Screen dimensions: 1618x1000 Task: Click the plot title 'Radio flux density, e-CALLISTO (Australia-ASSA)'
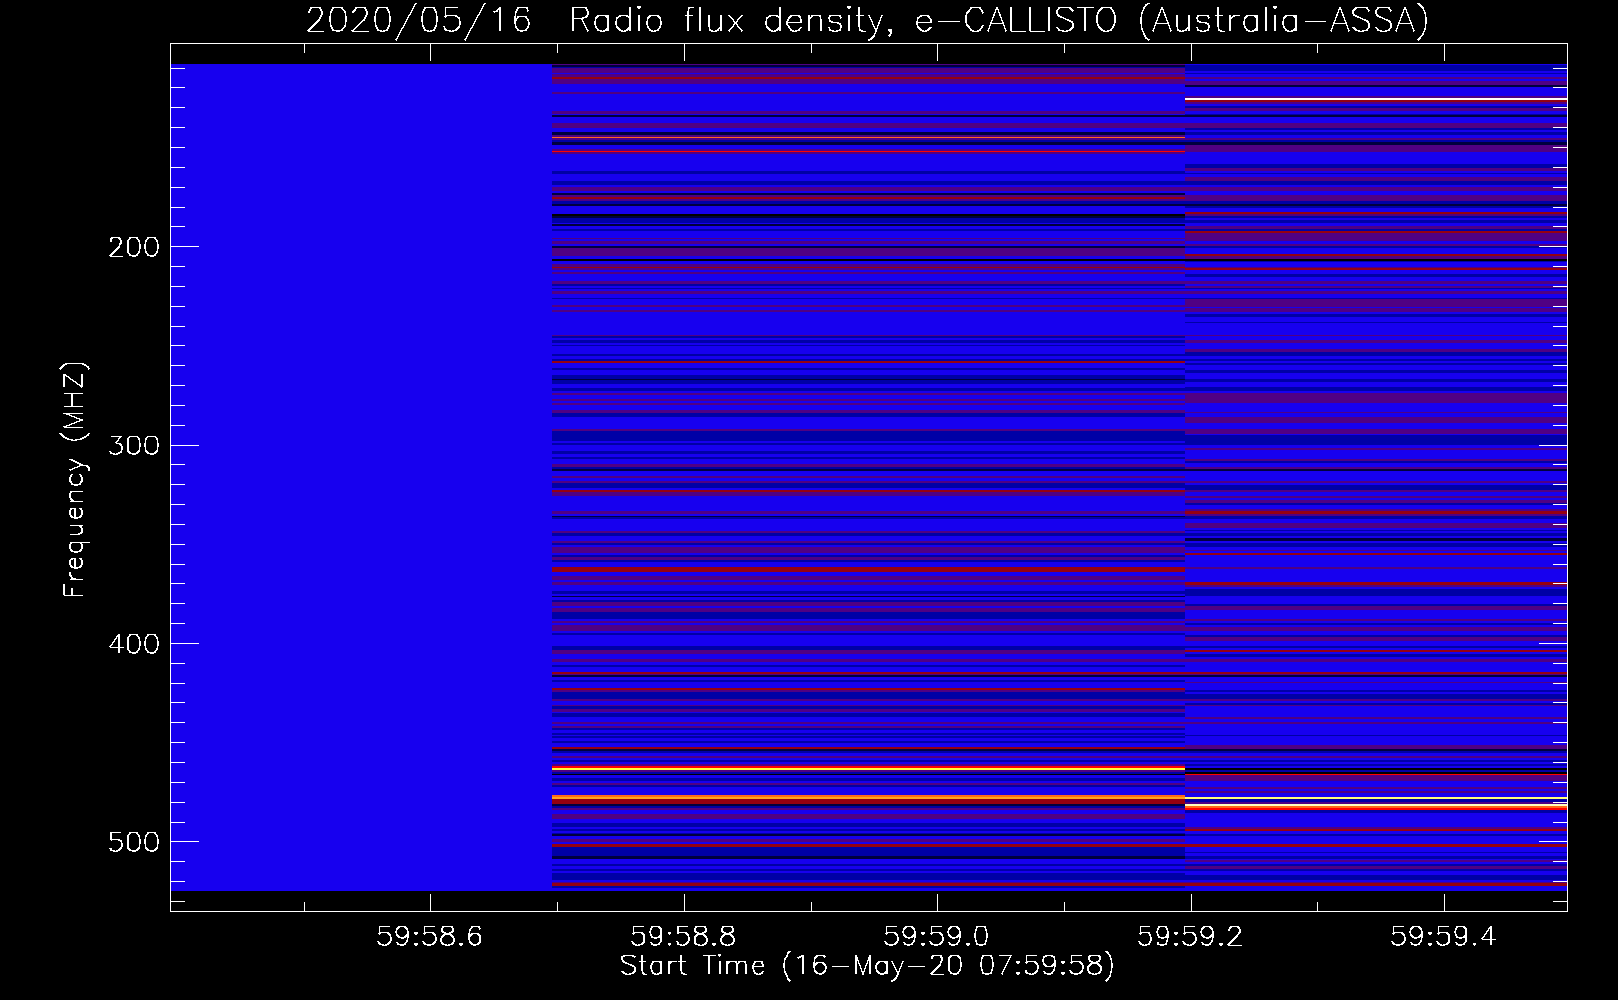click(x=999, y=21)
